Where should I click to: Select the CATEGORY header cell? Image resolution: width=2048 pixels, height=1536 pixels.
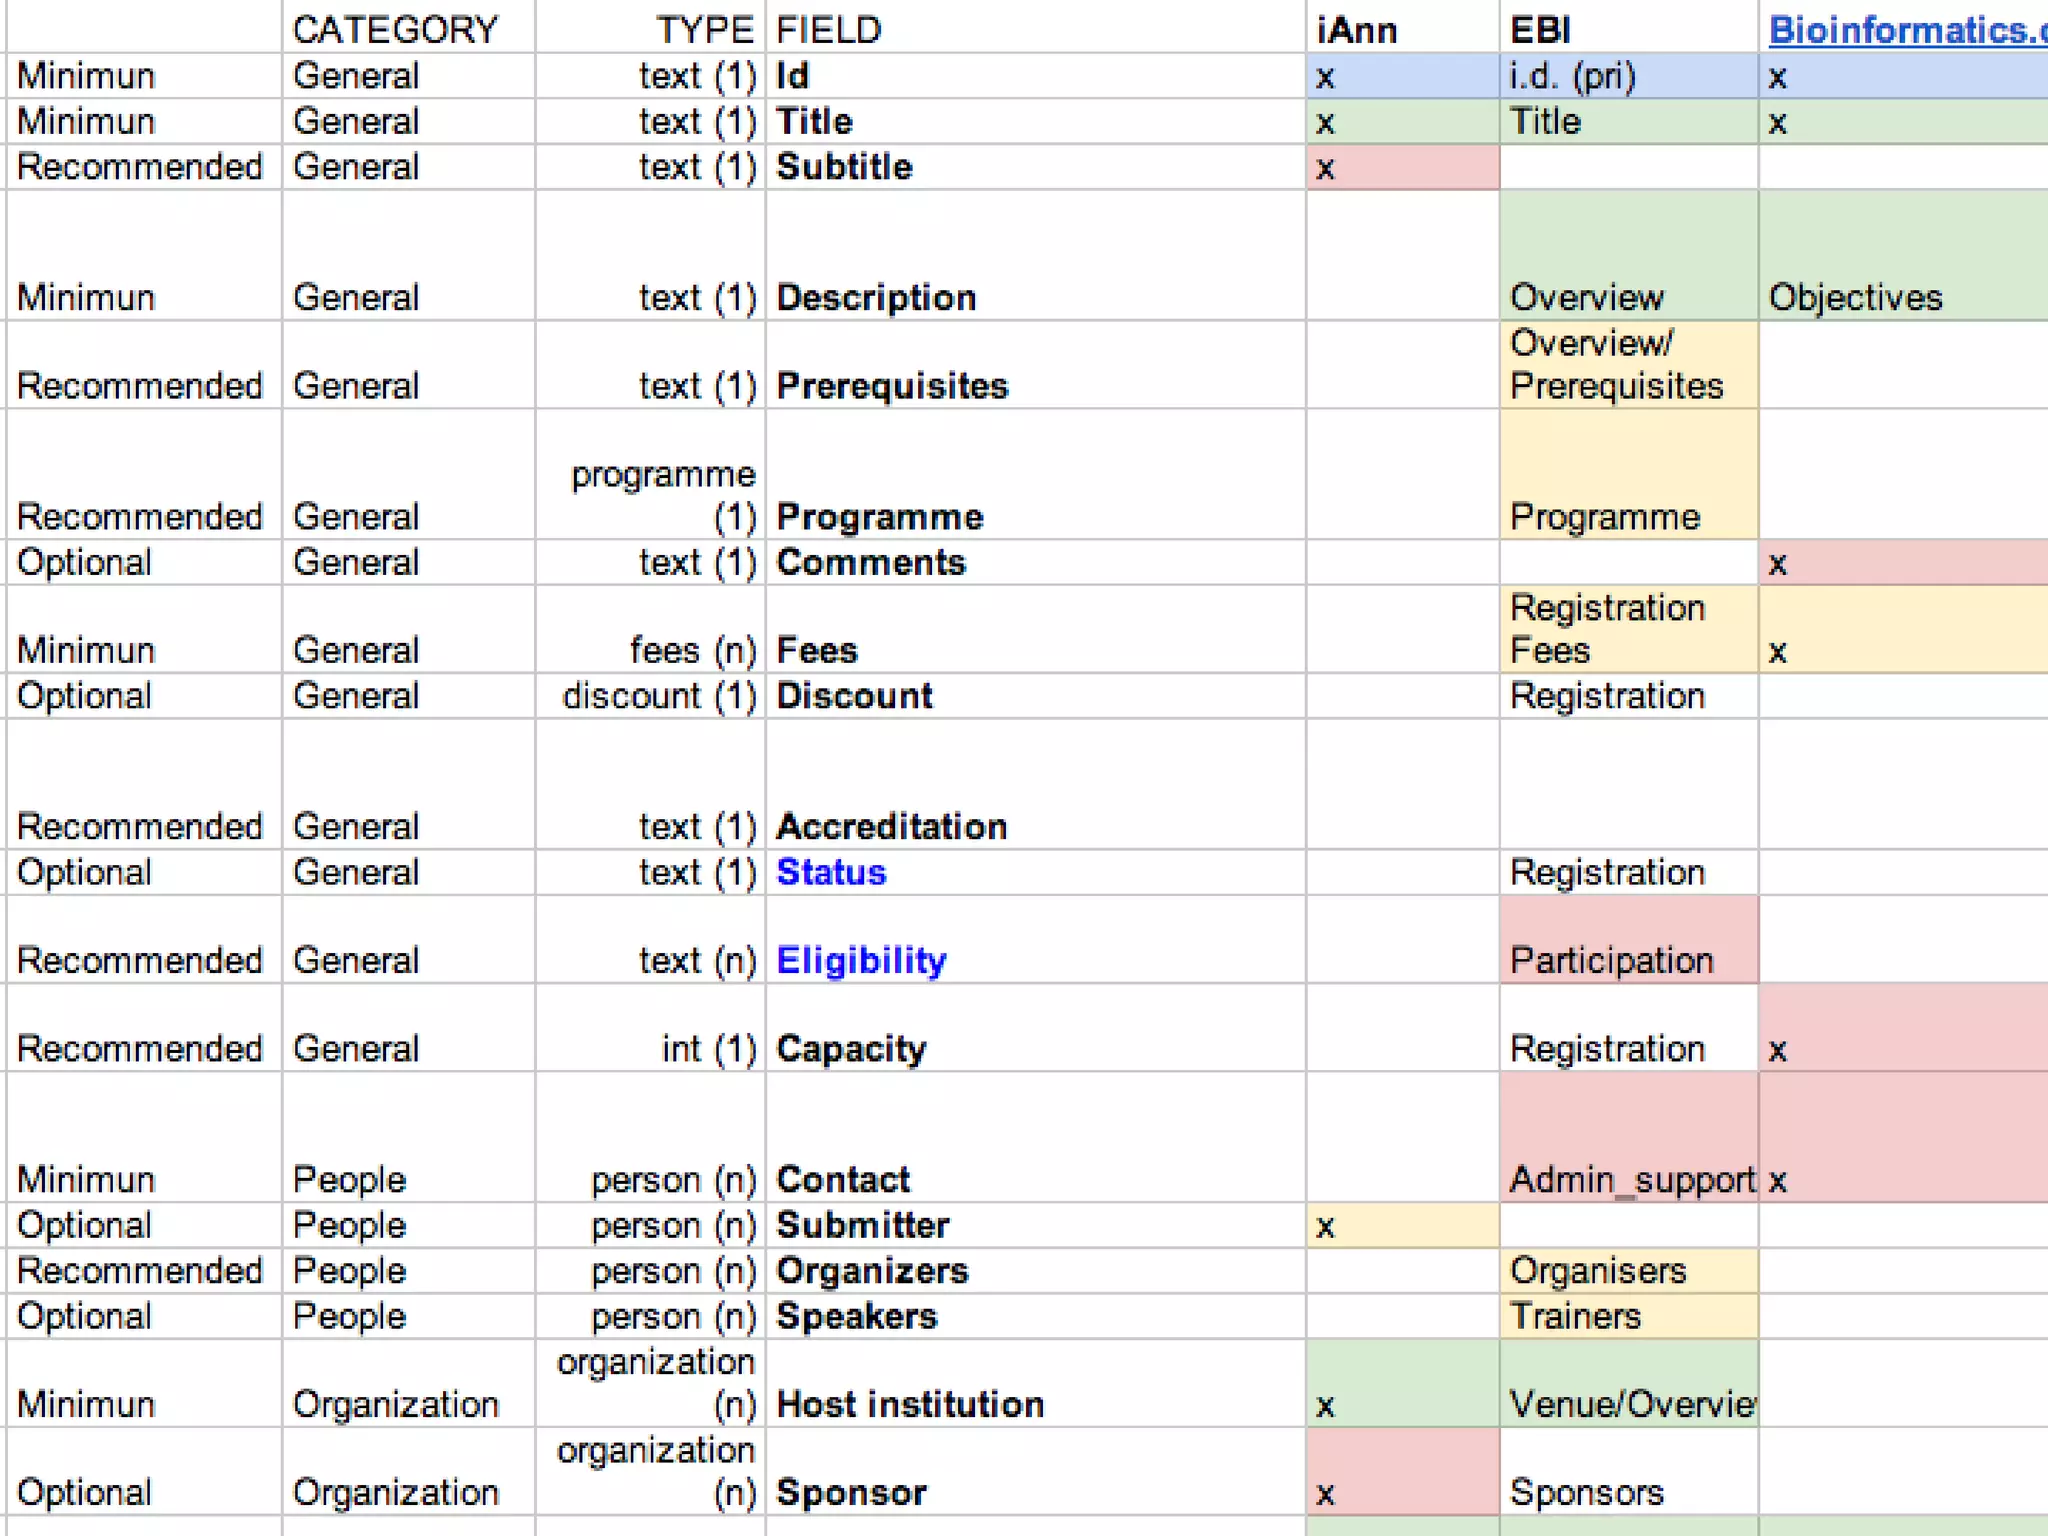pyautogui.click(x=395, y=30)
